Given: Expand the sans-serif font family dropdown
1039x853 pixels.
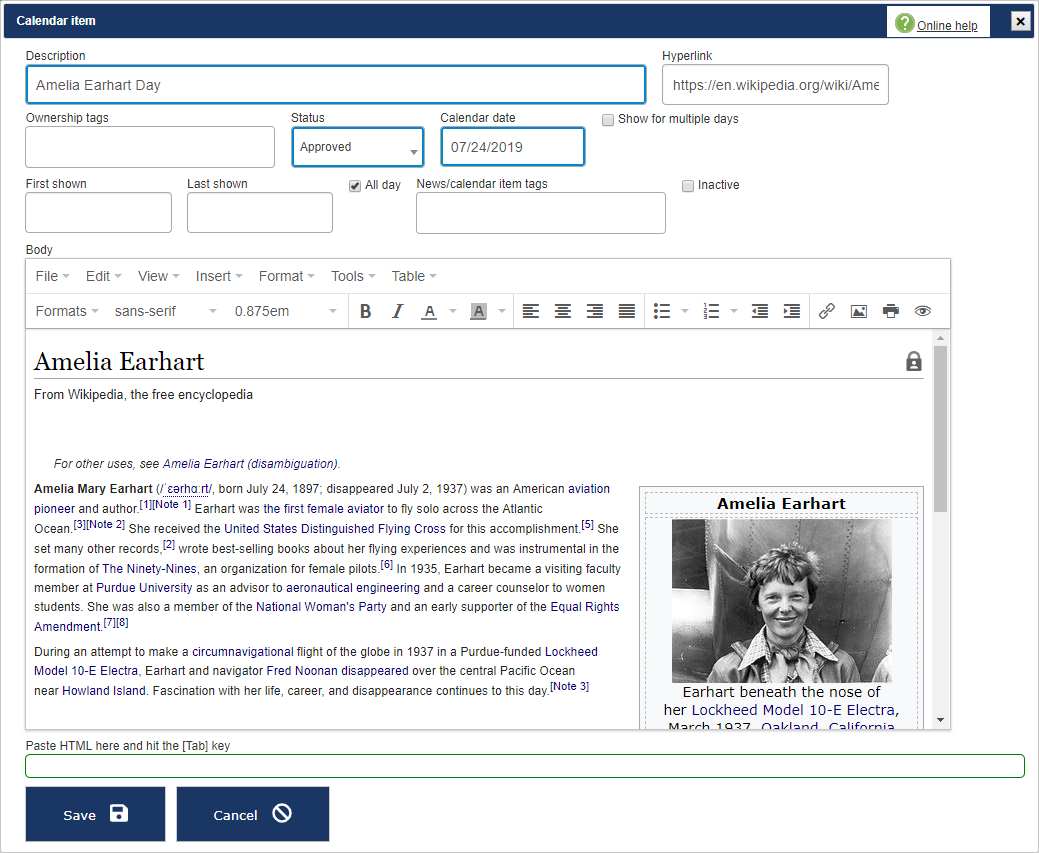Looking at the screenshot, I should [166, 311].
